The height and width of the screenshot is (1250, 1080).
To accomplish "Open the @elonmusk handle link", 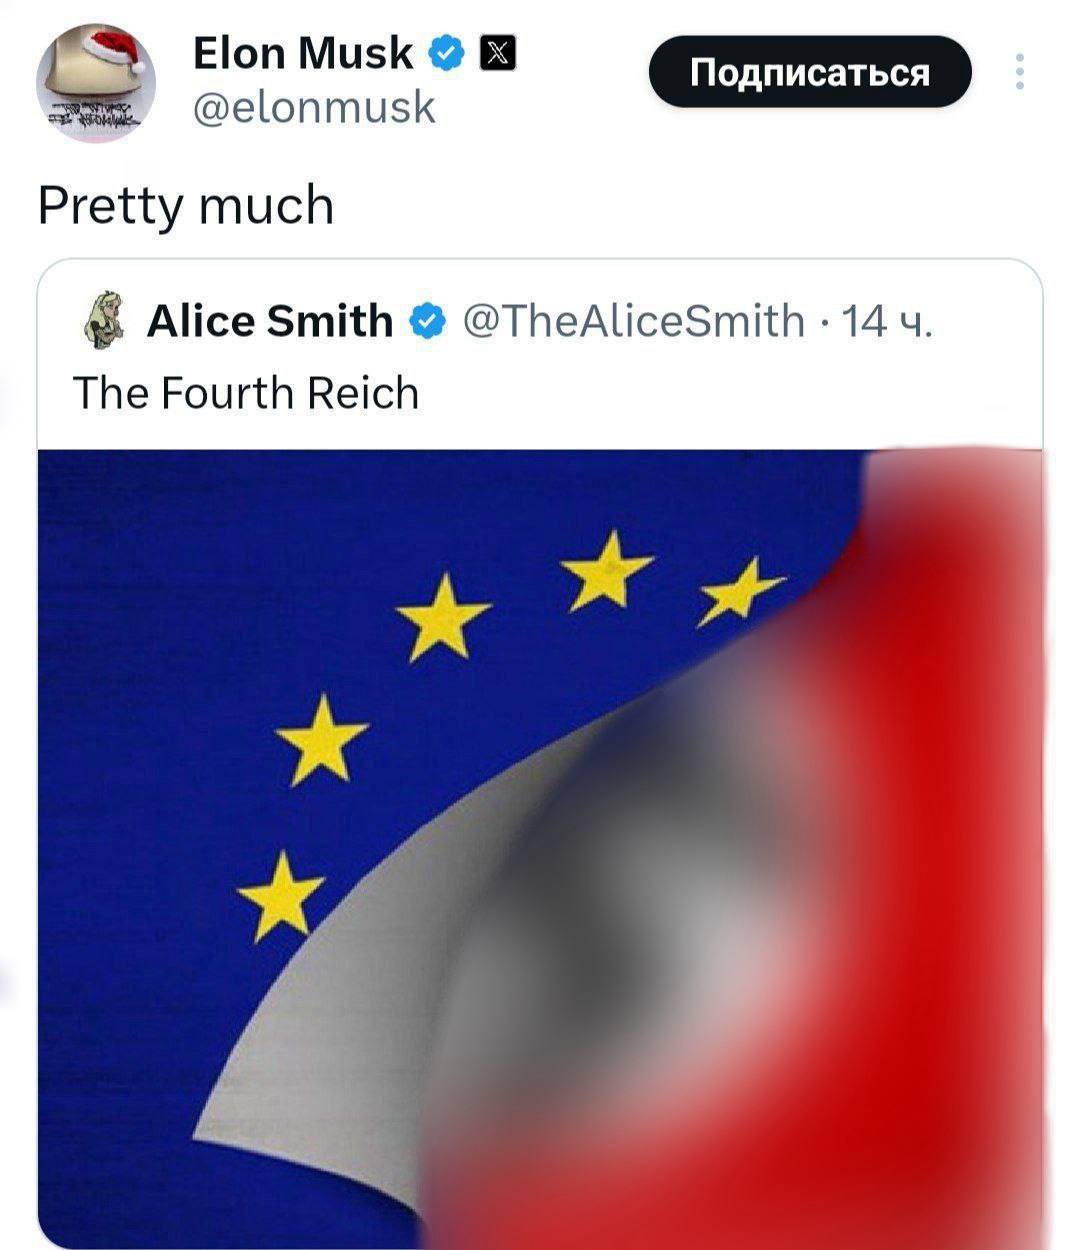I will pyautogui.click(x=314, y=106).
